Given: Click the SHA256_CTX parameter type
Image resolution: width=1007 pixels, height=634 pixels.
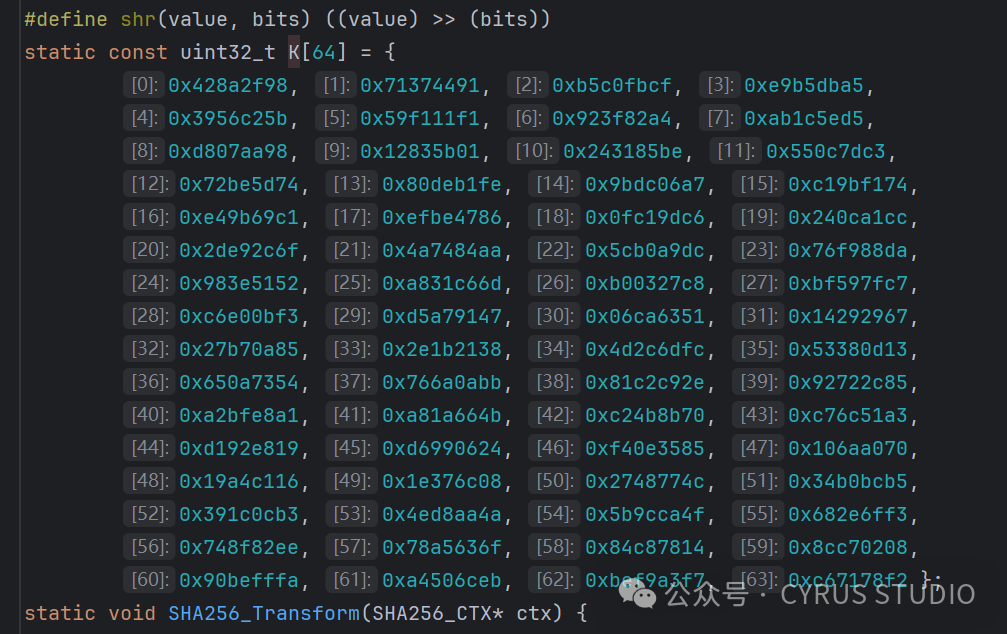Looking at the screenshot, I should 434,614.
